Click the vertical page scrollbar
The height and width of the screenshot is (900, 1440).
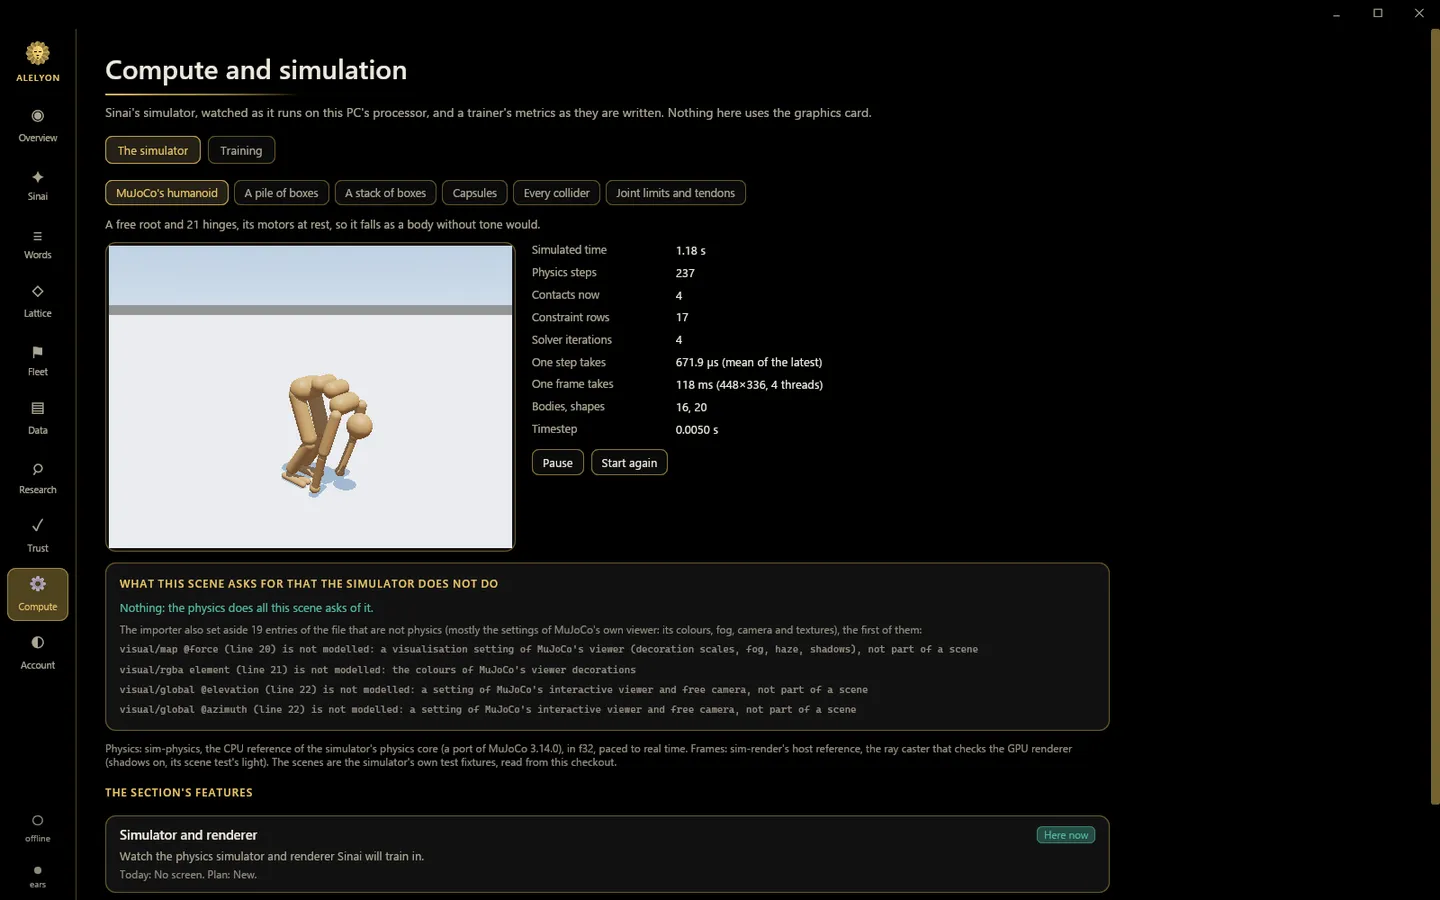tap(1435, 416)
